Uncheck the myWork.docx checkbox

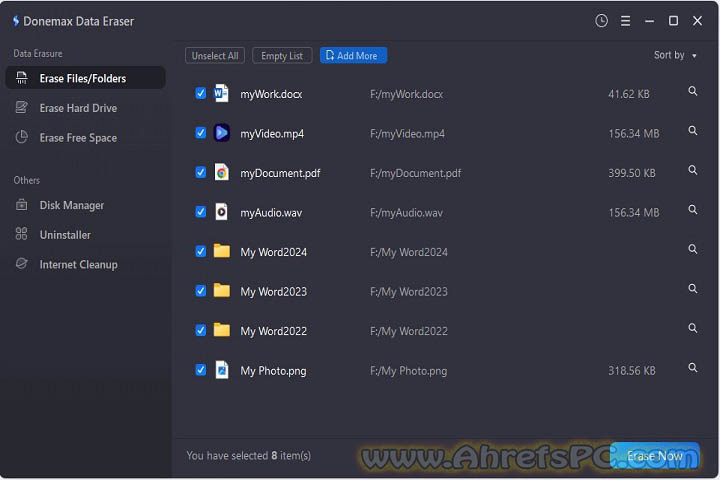coord(201,93)
